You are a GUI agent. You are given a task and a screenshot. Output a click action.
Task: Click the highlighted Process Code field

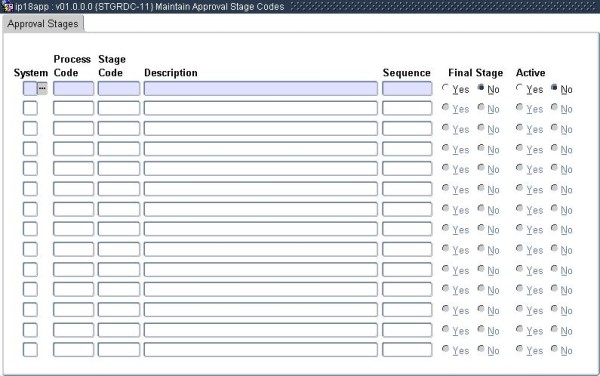73,88
